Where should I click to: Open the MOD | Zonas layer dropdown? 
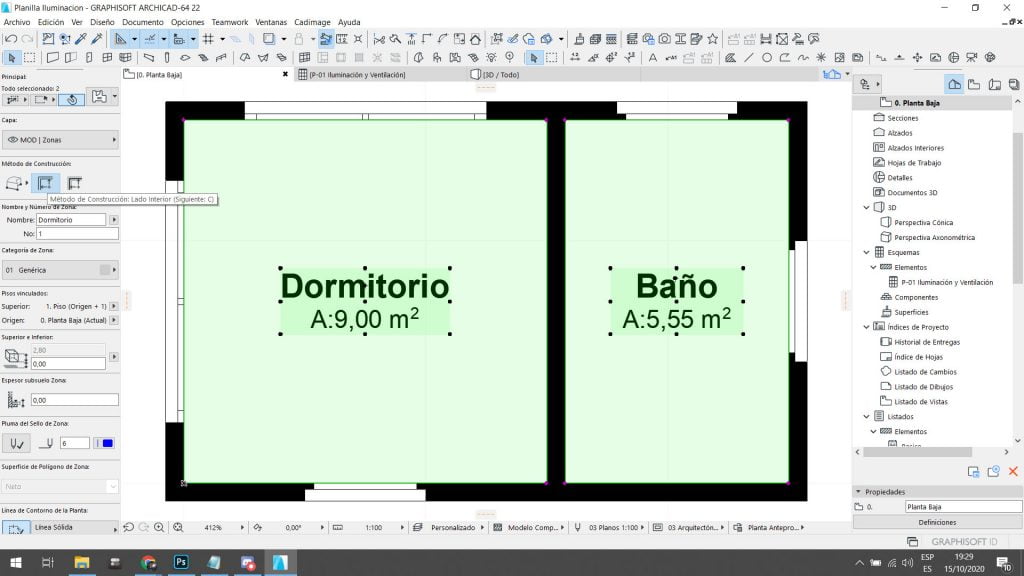(60, 140)
